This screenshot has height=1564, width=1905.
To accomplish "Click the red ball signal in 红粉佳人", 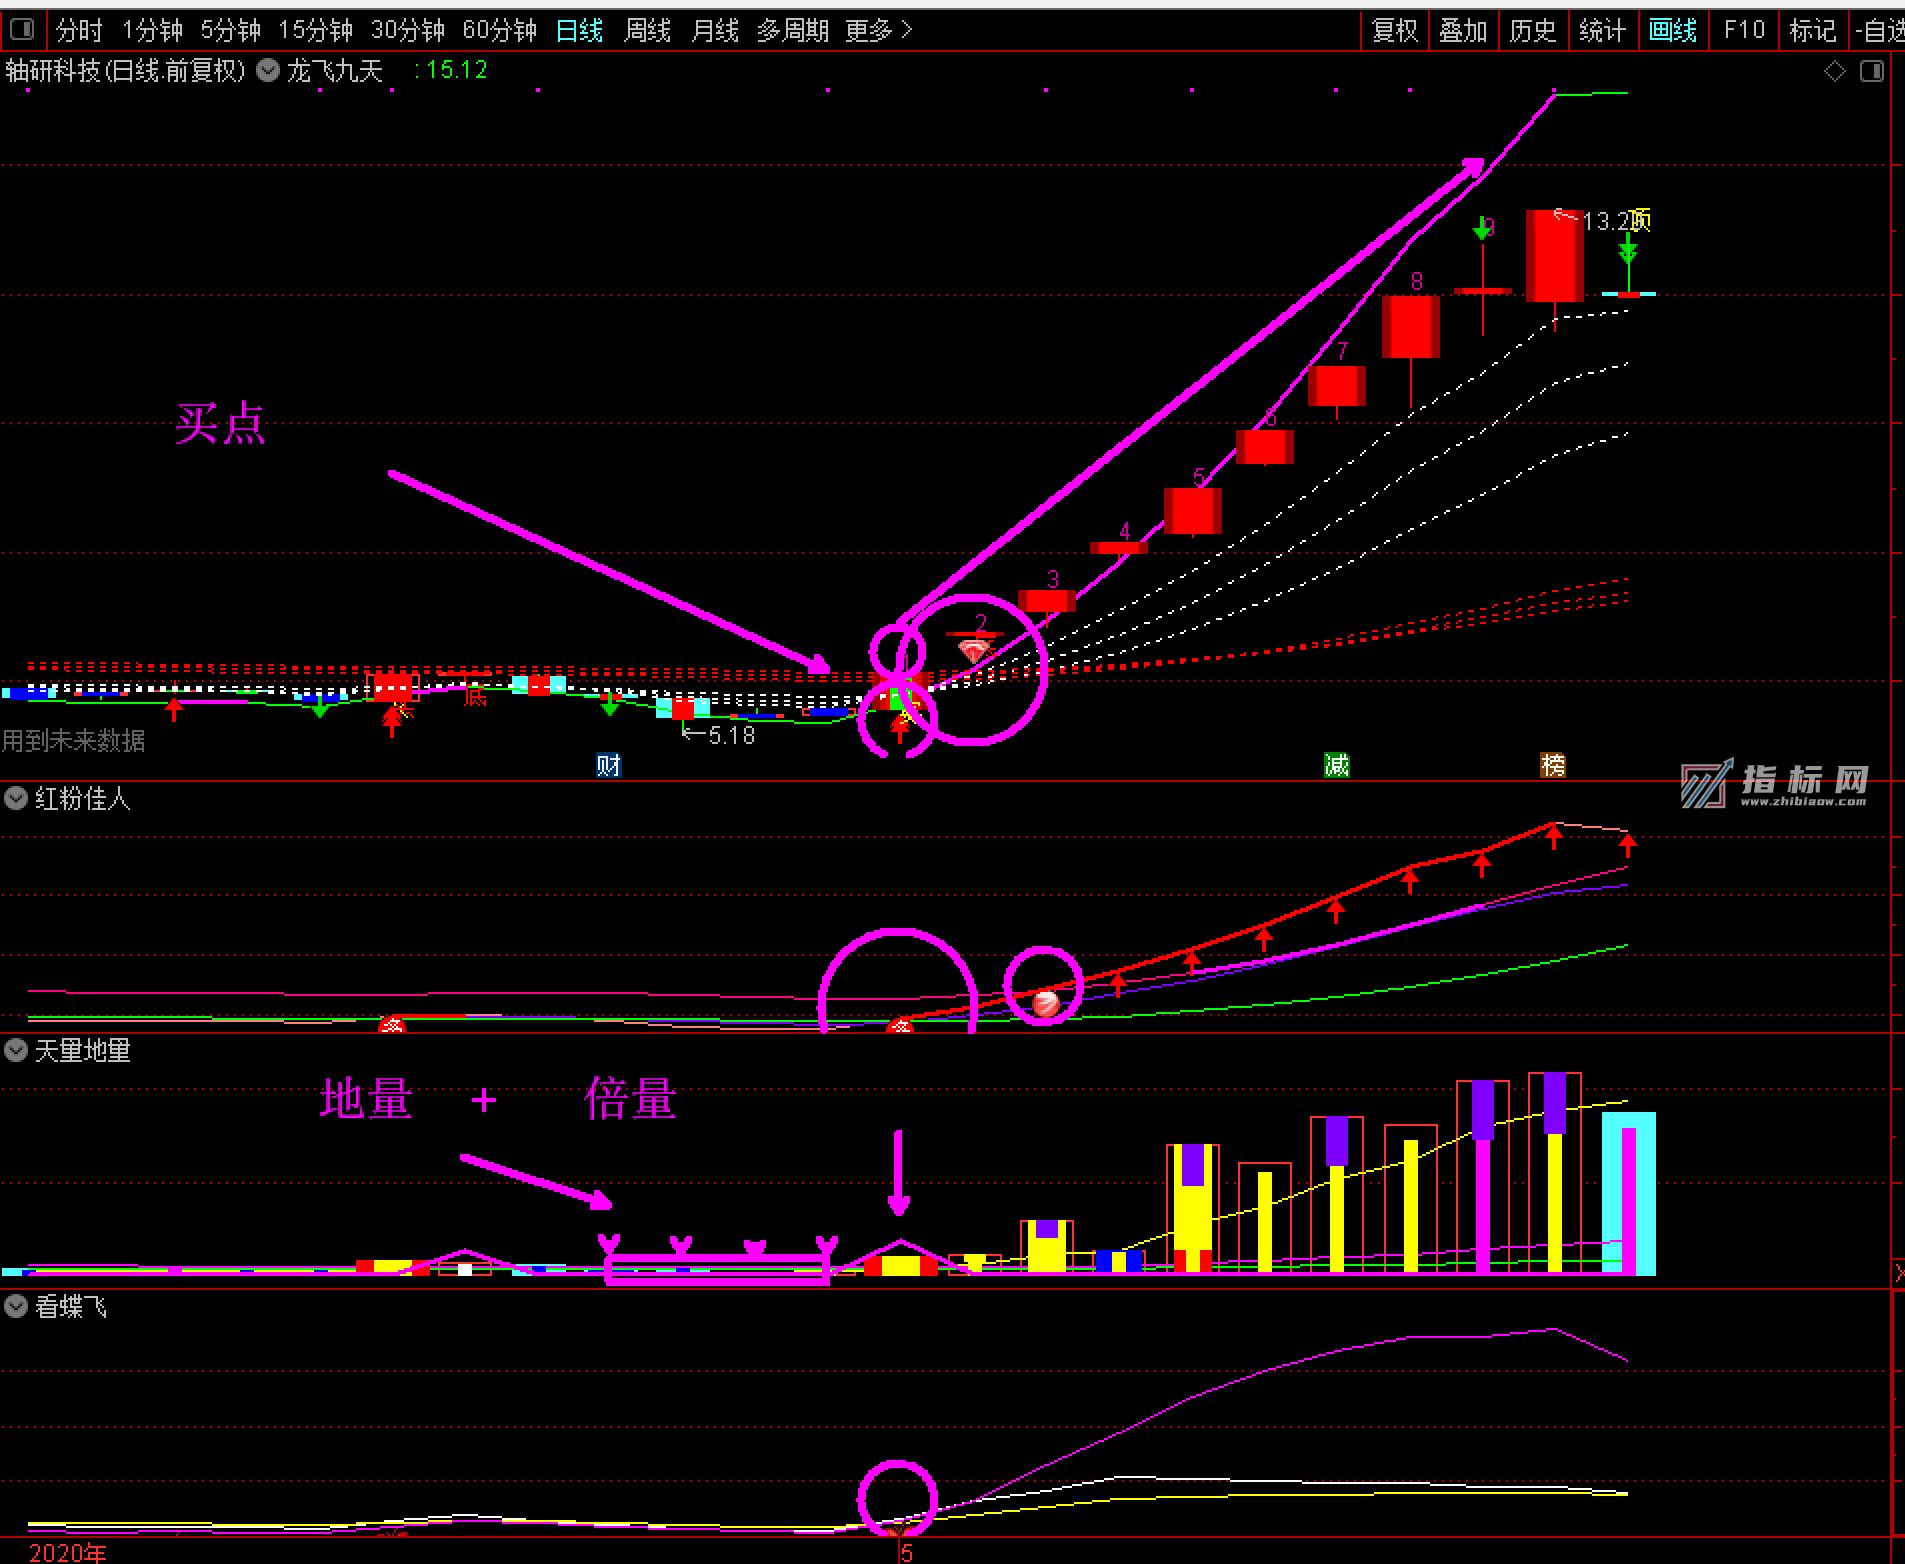I will point(1045,1002).
